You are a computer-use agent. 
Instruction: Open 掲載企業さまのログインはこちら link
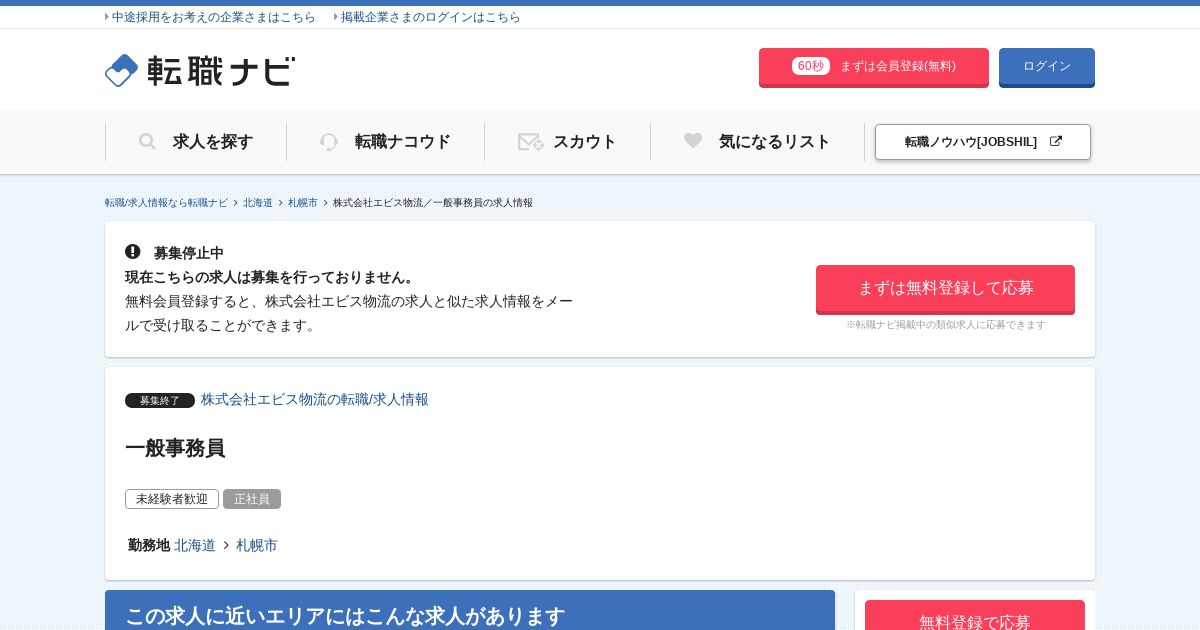pyautogui.click(x=430, y=17)
